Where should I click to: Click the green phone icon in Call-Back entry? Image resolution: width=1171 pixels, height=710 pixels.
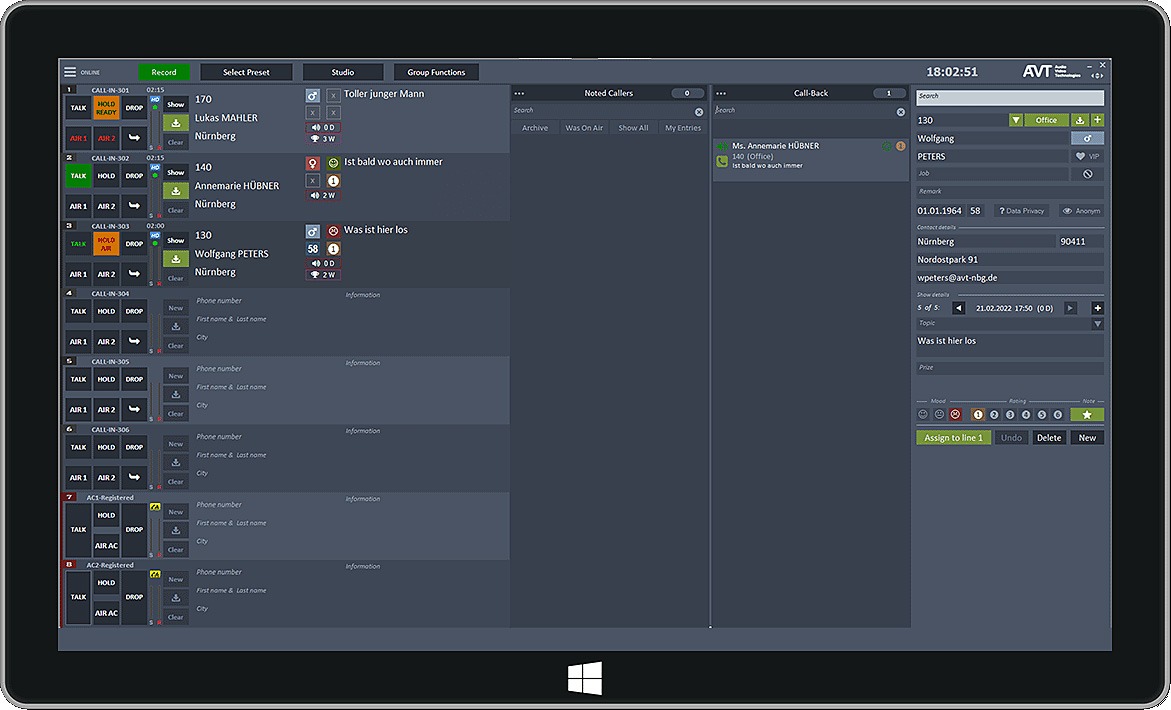[722, 161]
